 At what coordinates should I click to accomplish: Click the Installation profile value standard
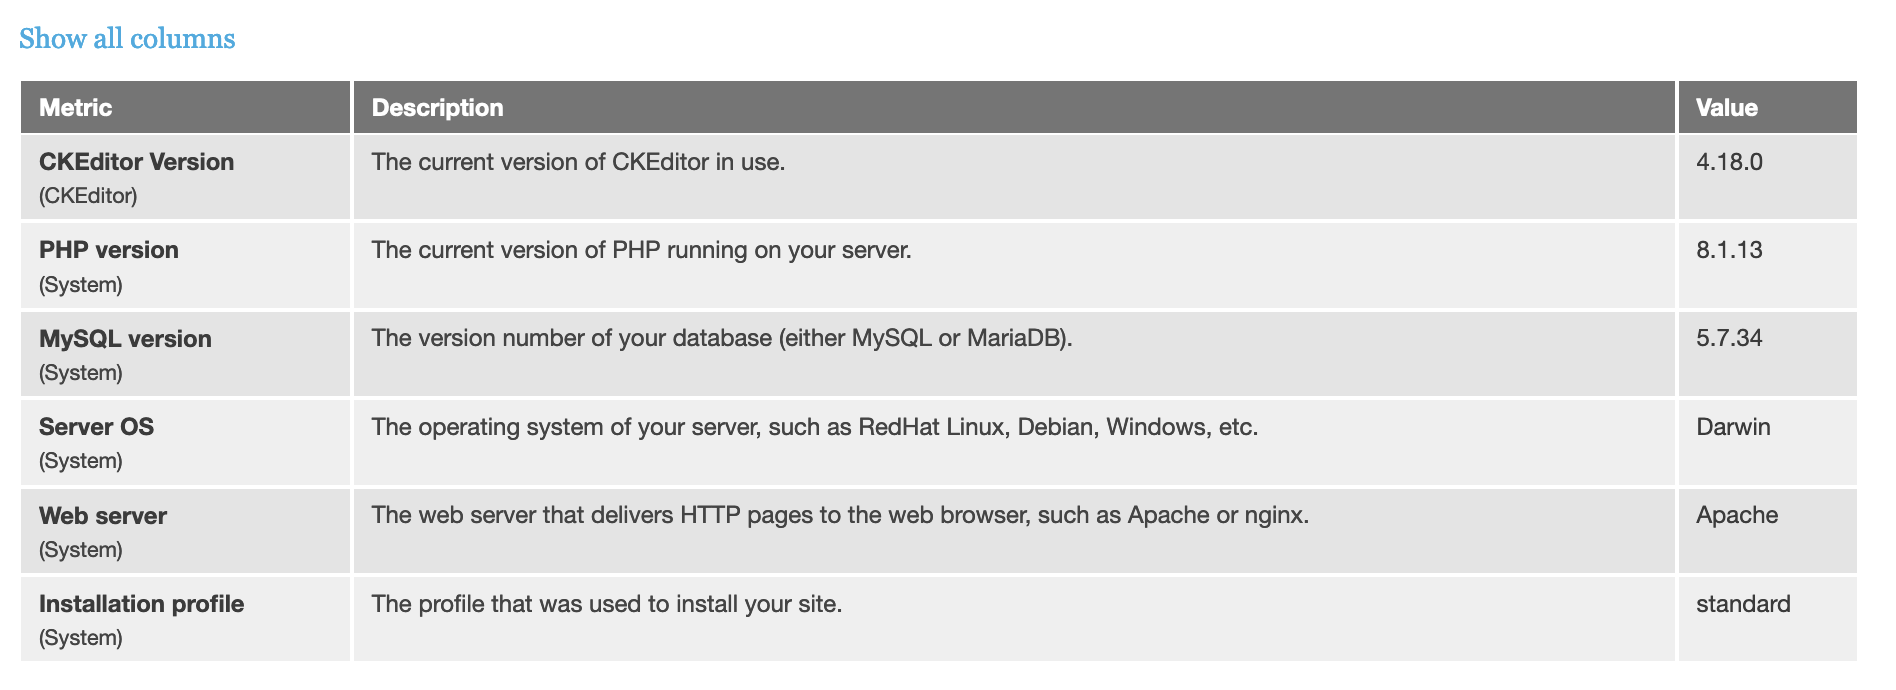coord(1742,604)
